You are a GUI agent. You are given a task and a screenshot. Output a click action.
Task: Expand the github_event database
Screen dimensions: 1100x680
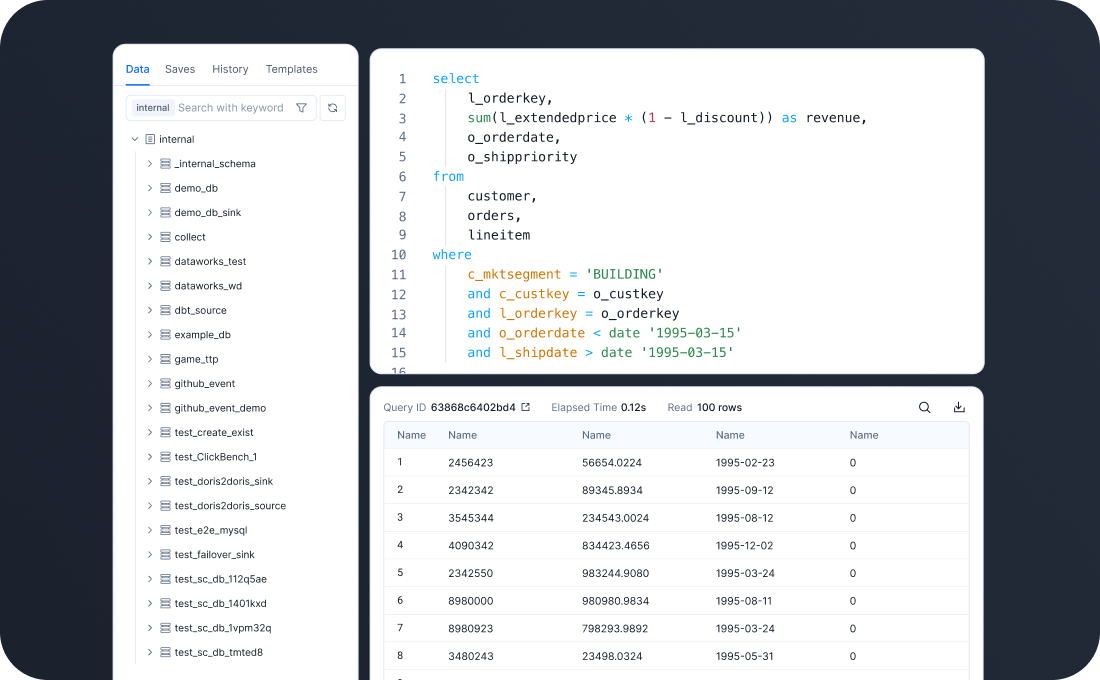[x=149, y=383]
